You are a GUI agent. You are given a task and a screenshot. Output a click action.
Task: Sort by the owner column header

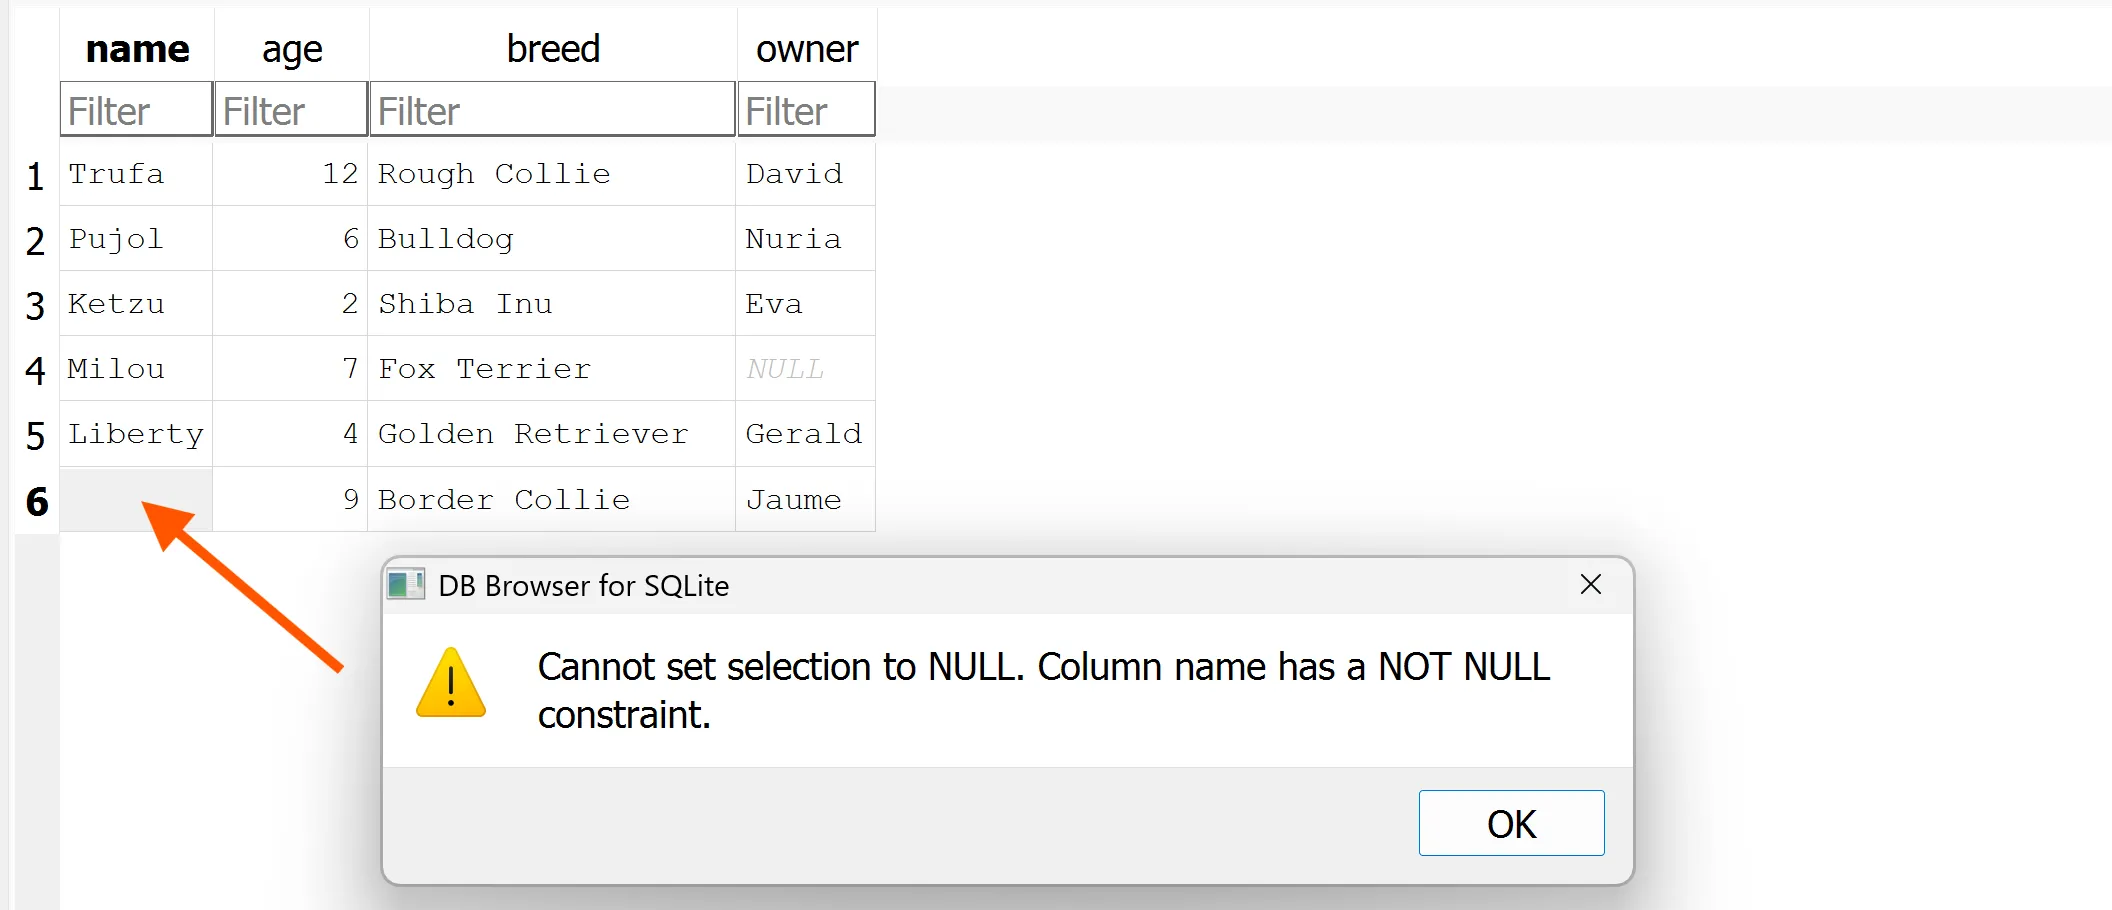pyautogui.click(x=806, y=48)
